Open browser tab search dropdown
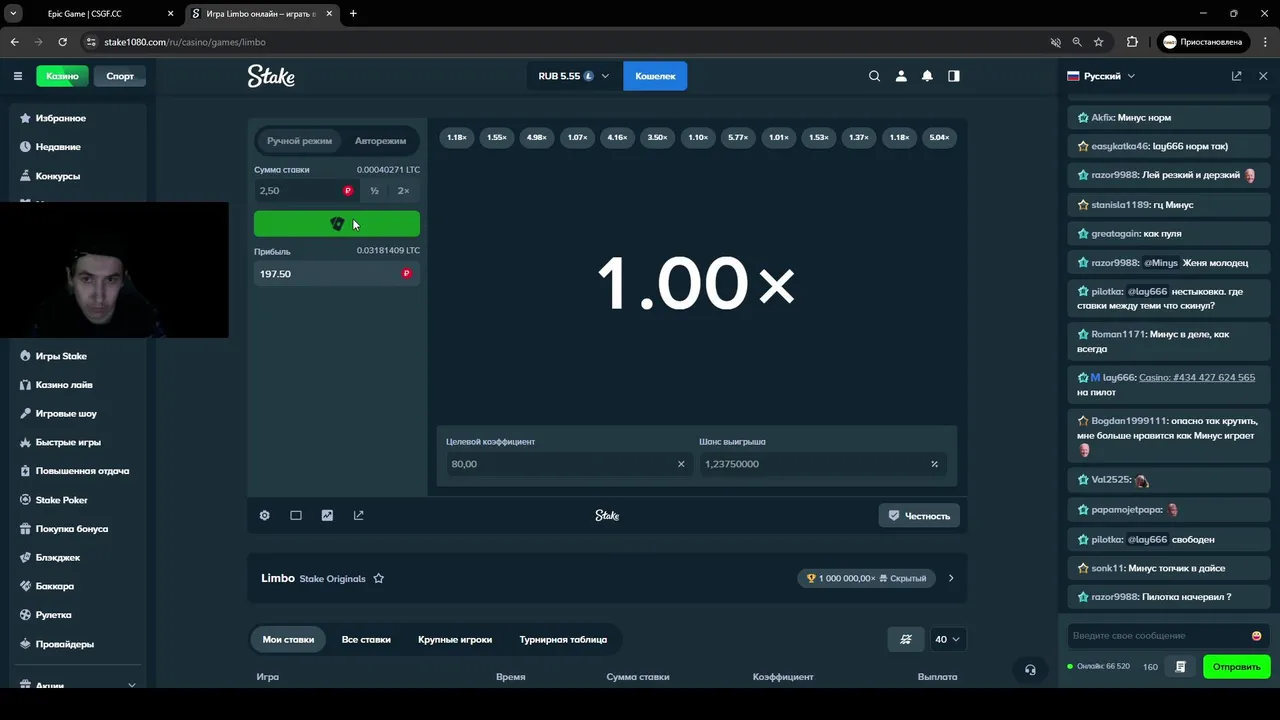 13,14
